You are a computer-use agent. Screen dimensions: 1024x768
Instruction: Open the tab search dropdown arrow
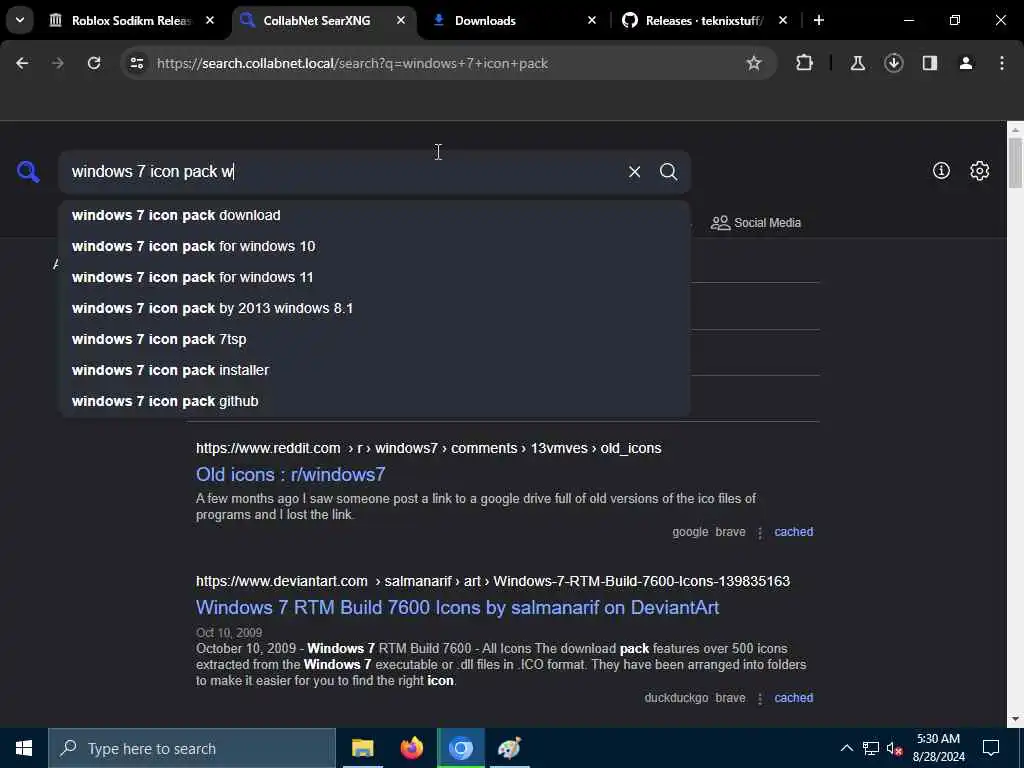tap(20, 20)
